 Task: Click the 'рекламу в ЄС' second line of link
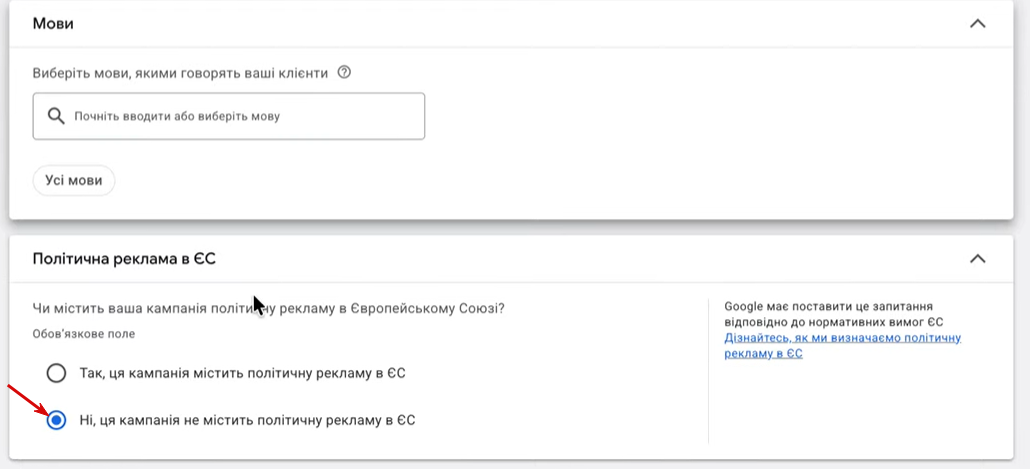point(763,354)
